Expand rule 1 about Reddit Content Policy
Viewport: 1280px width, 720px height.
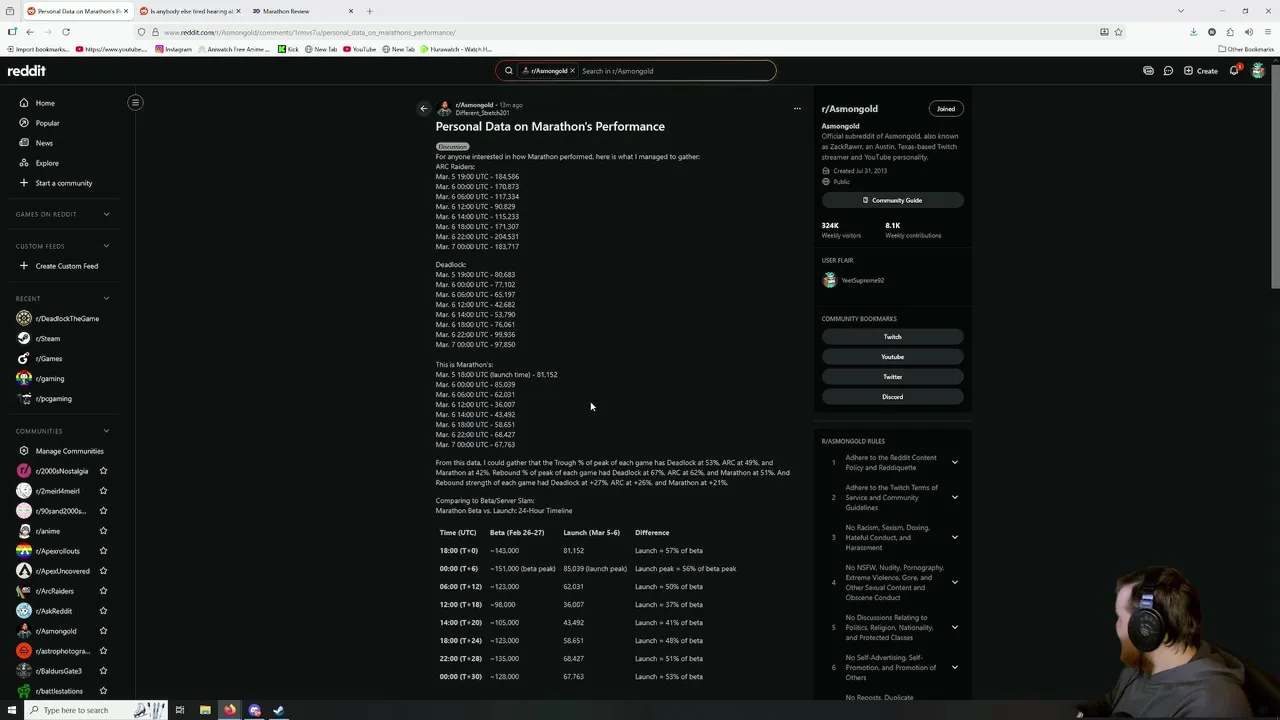954,462
